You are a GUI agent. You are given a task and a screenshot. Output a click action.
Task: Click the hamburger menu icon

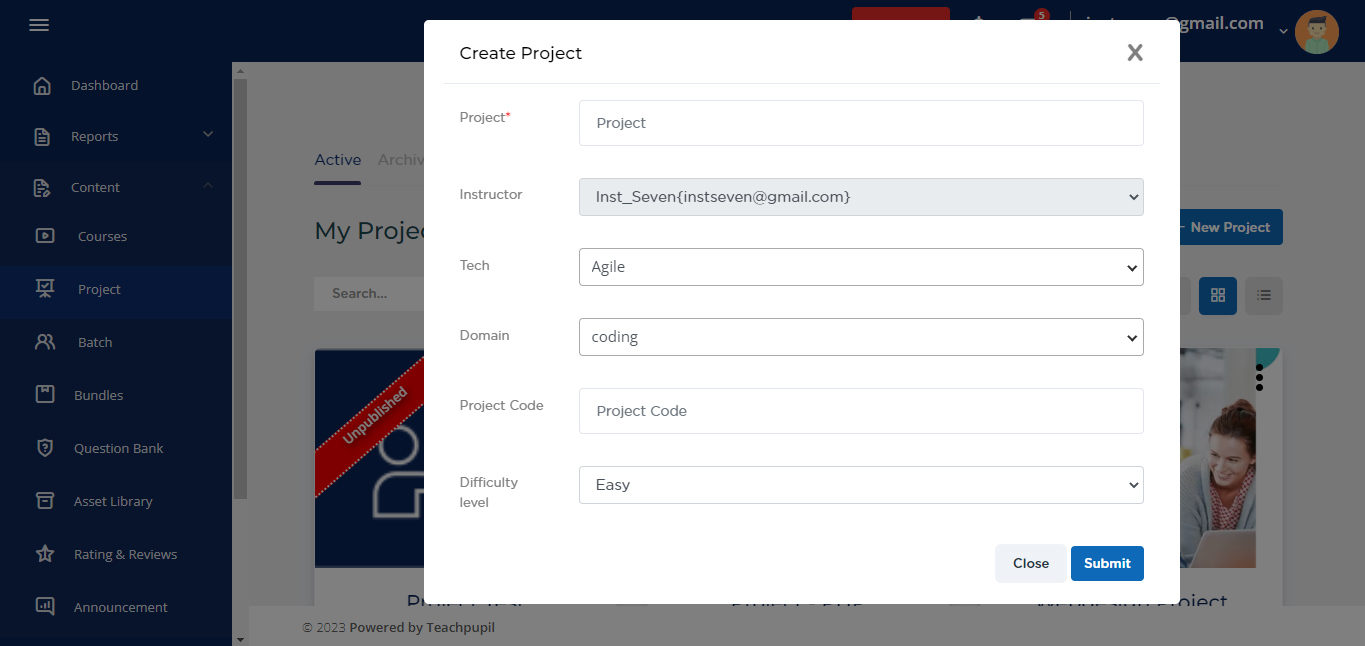[x=39, y=25]
